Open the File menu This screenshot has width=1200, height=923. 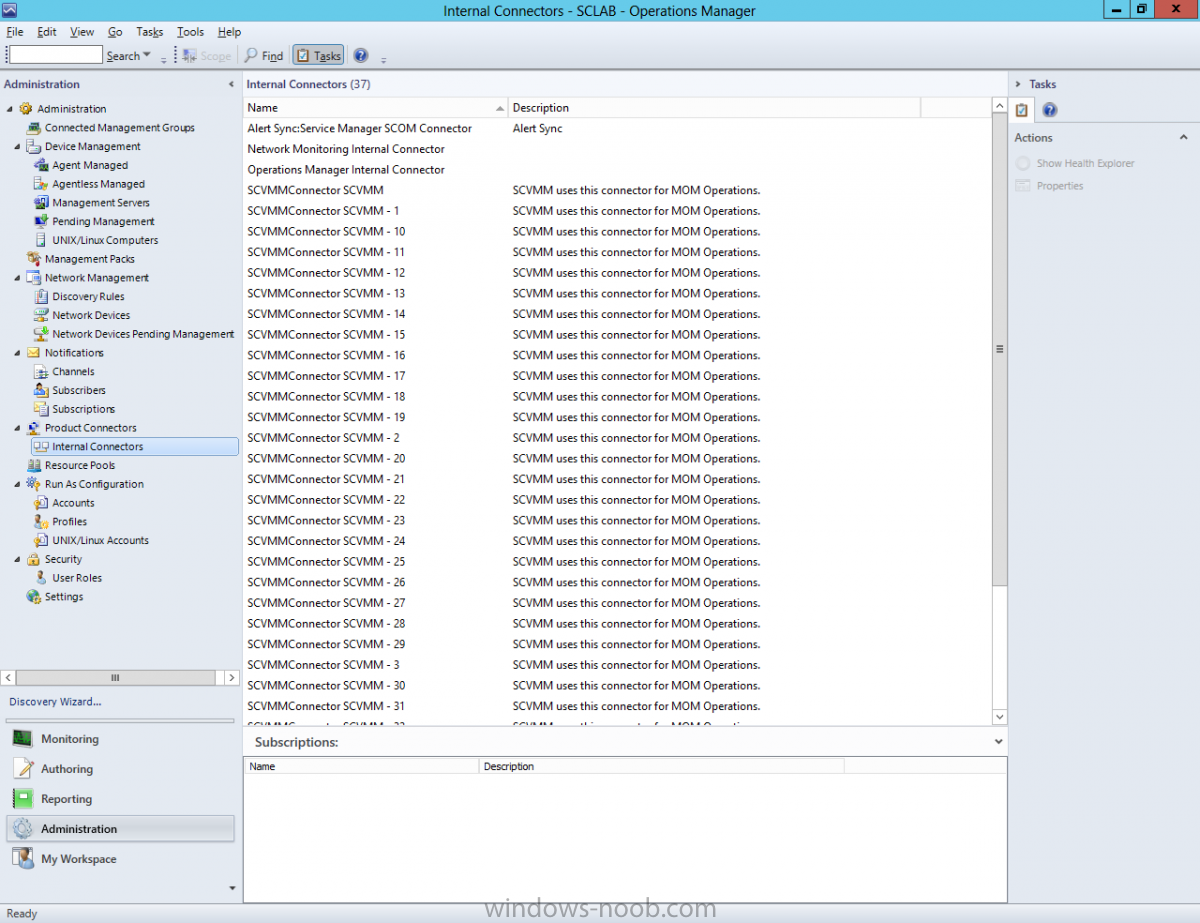click(15, 32)
